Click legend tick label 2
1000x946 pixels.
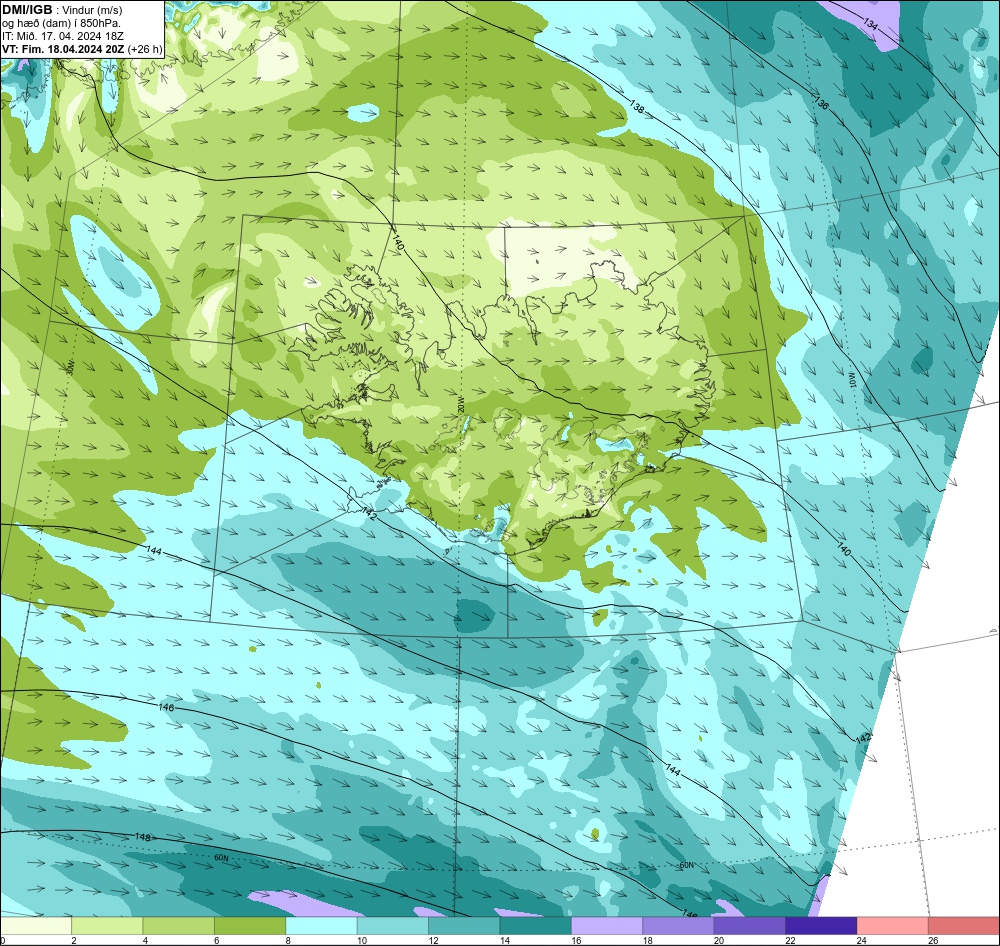(x=74, y=940)
